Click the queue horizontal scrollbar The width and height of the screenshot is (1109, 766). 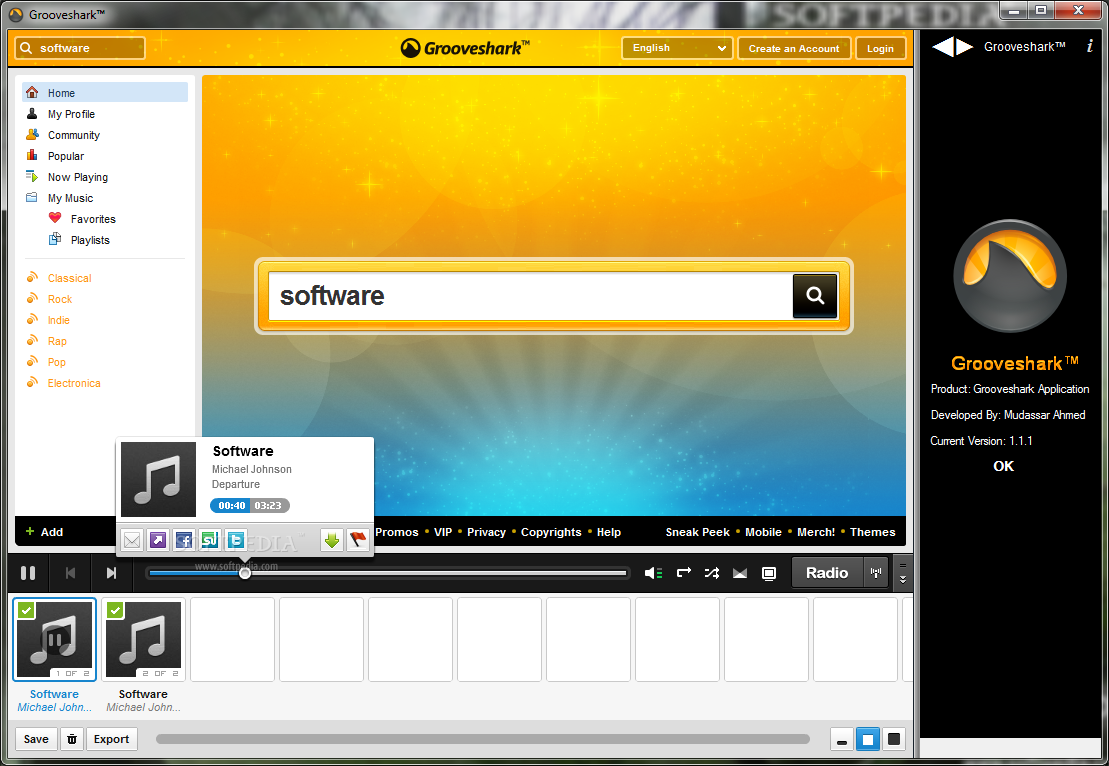coord(482,739)
